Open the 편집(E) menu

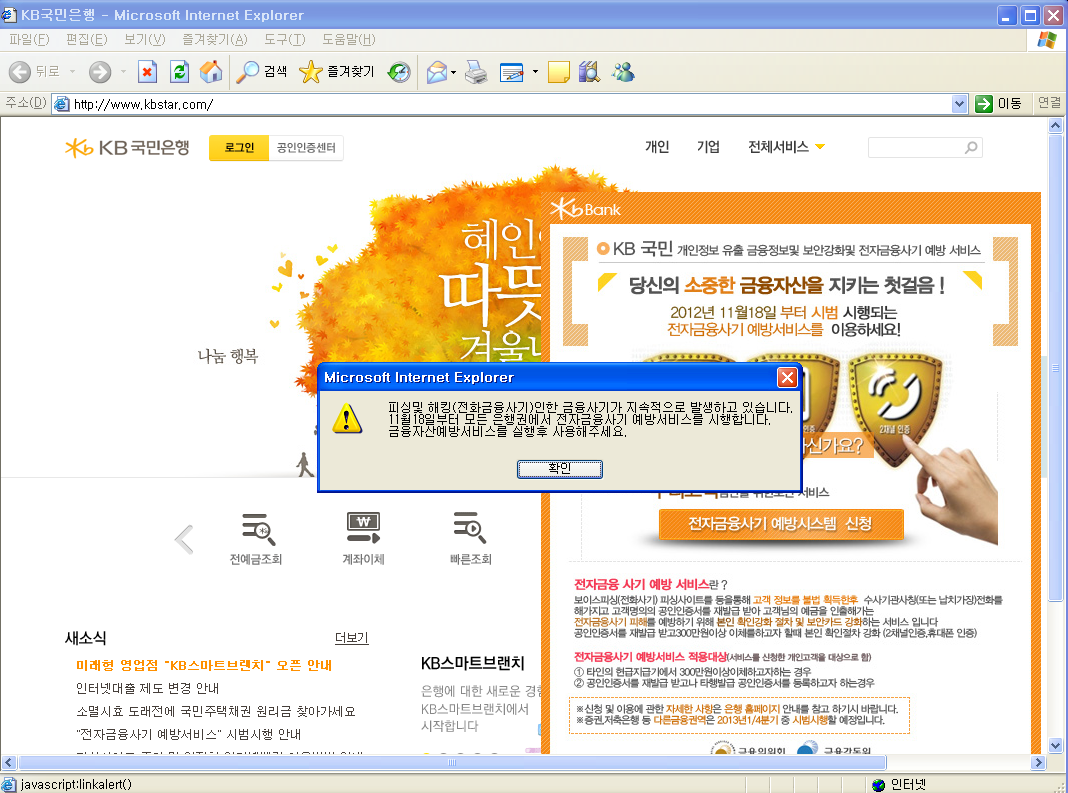click(87, 40)
